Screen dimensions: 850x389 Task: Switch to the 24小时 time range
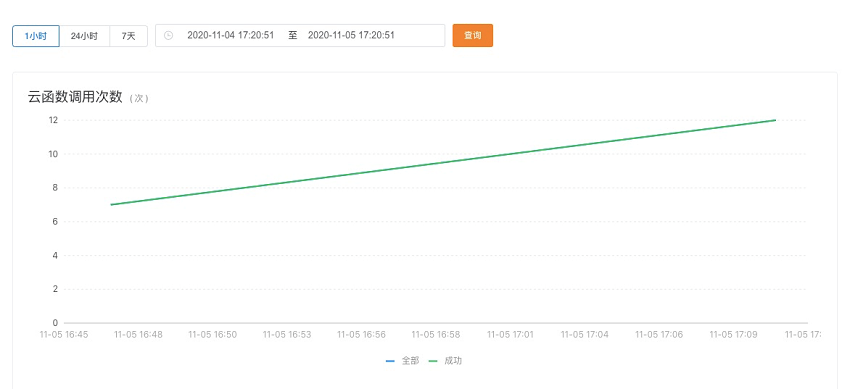[x=84, y=36]
